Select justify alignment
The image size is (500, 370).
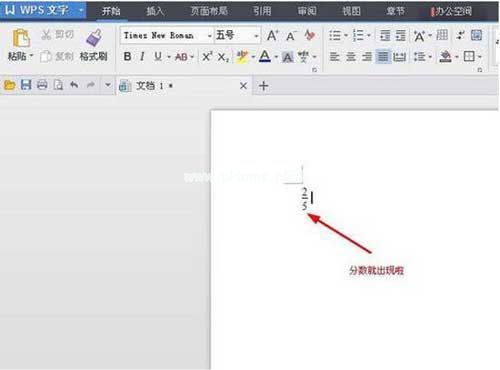point(383,57)
